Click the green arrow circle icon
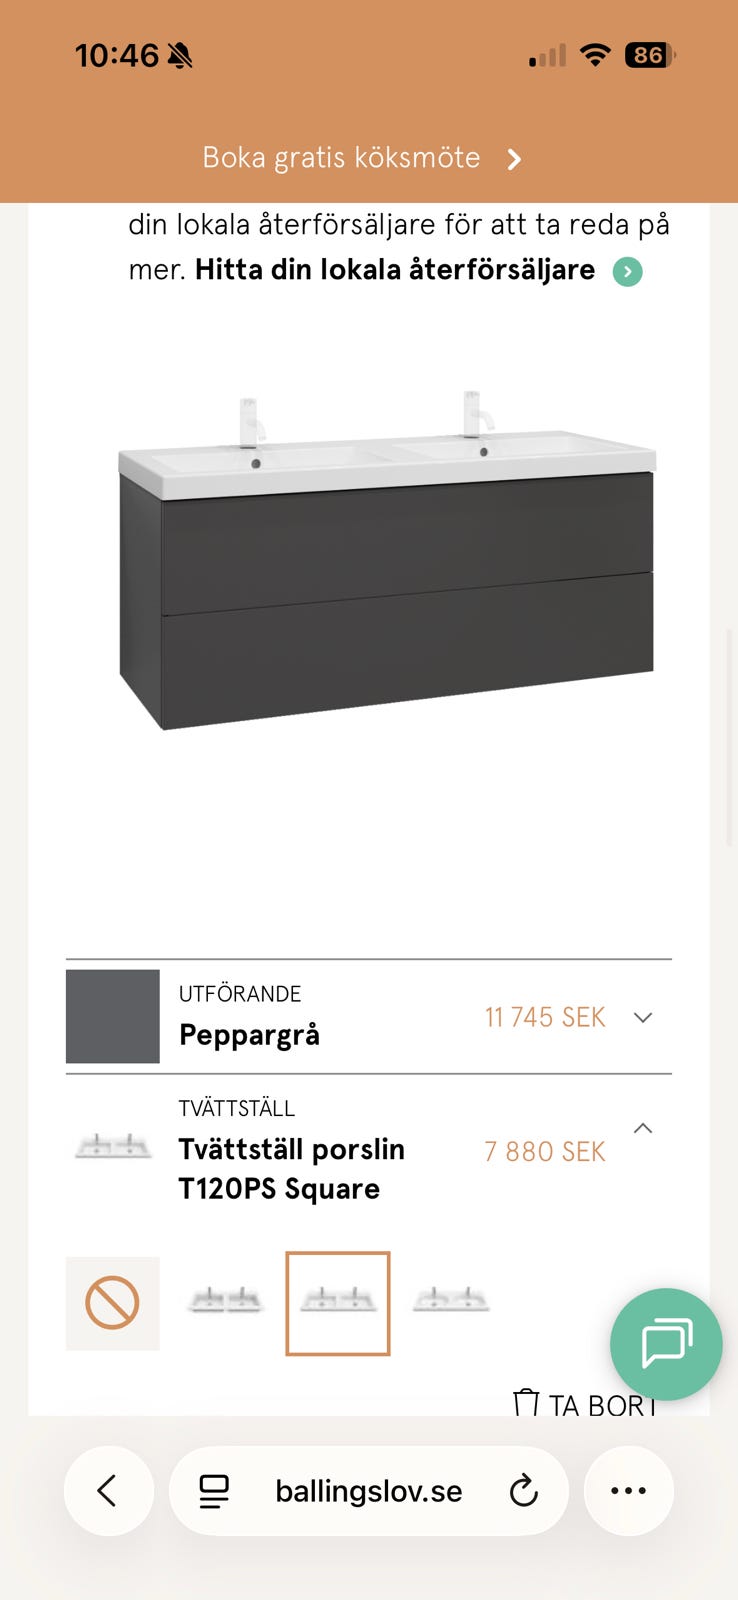 pos(627,271)
